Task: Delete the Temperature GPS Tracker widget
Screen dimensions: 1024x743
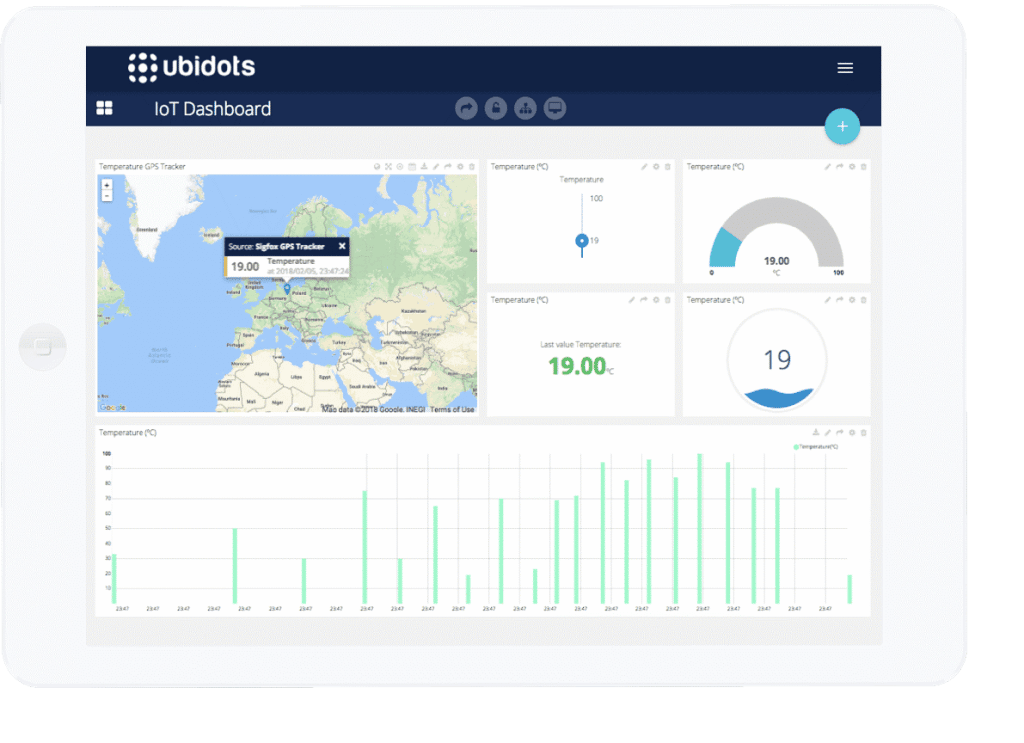Action: pos(471,166)
